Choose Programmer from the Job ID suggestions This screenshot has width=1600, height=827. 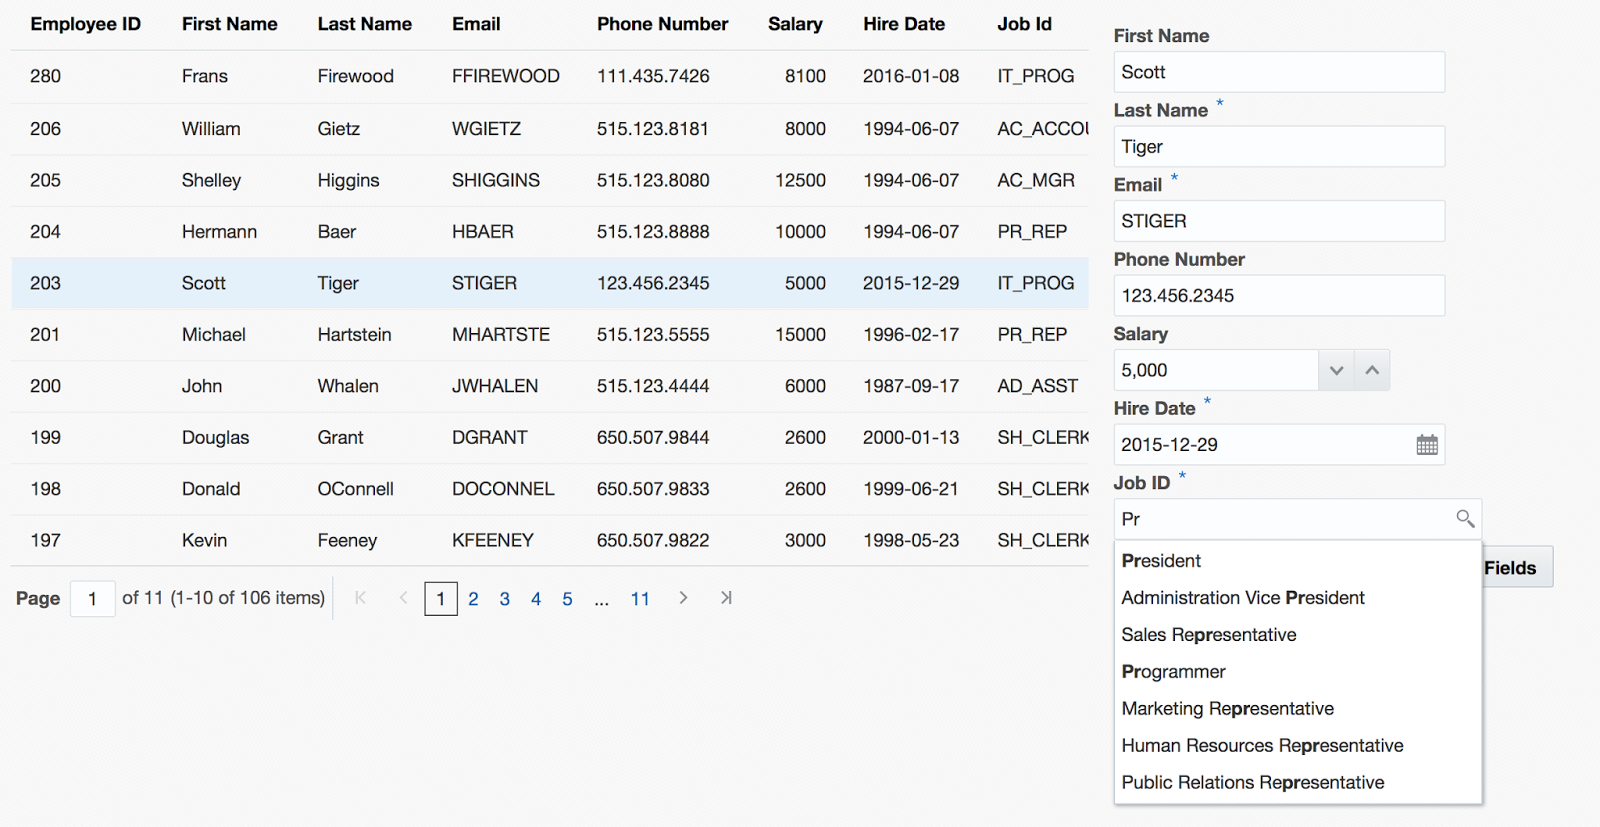click(x=1173, y=672)
